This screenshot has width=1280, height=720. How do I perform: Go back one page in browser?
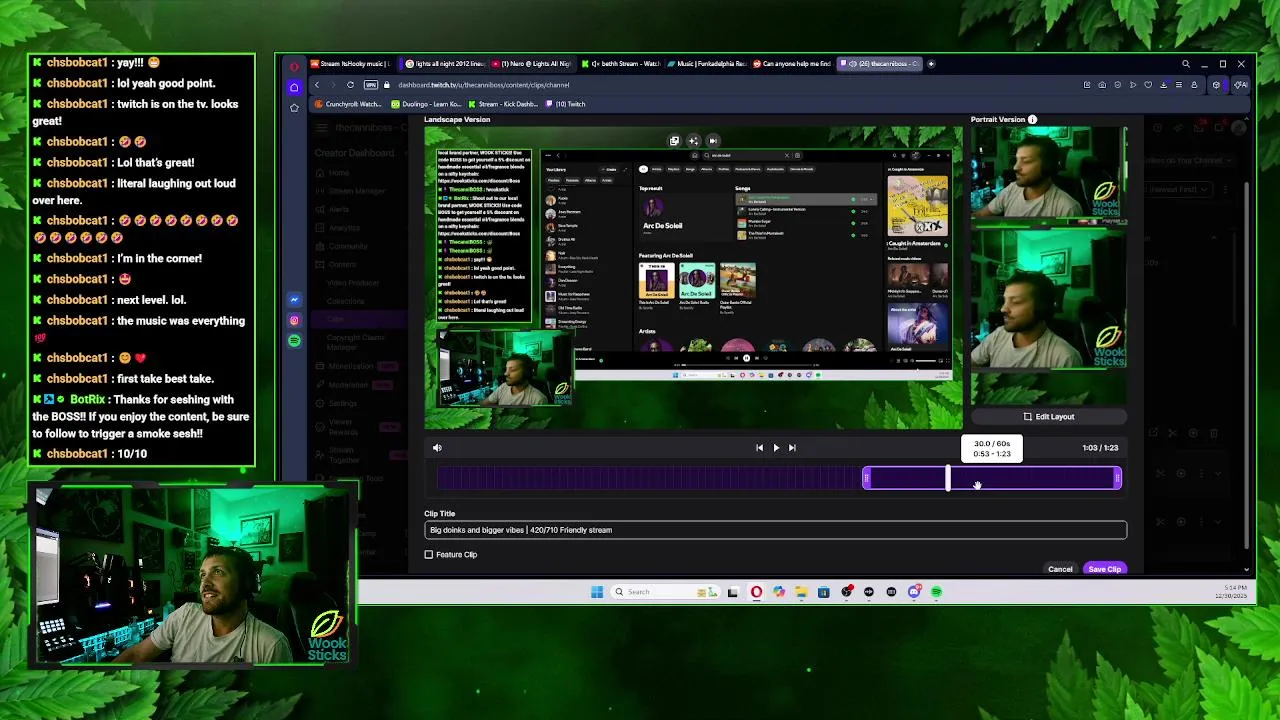(317, 85)
